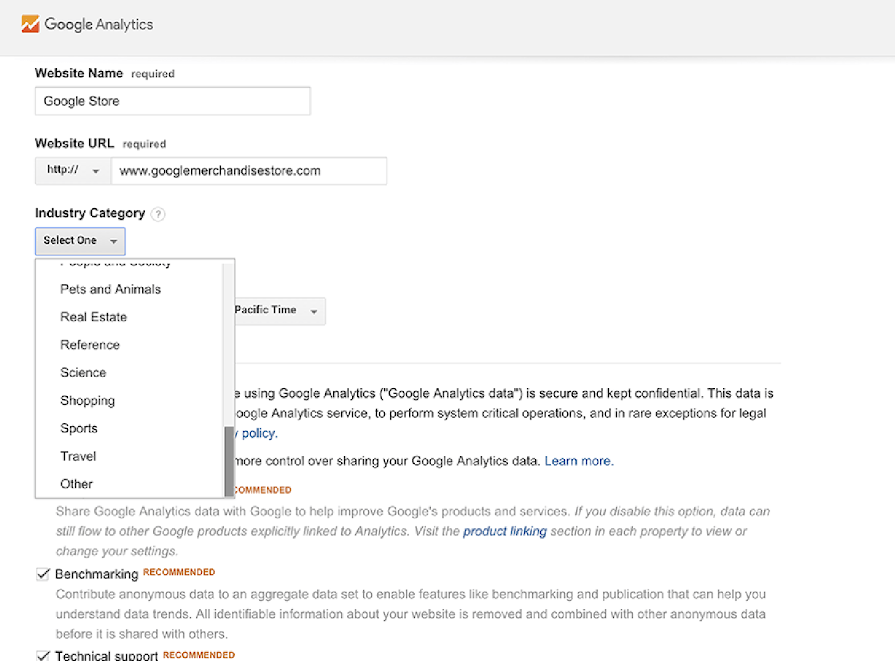Click the Technical support RECOMMENDED tag
895x661 pixels.
199,655
